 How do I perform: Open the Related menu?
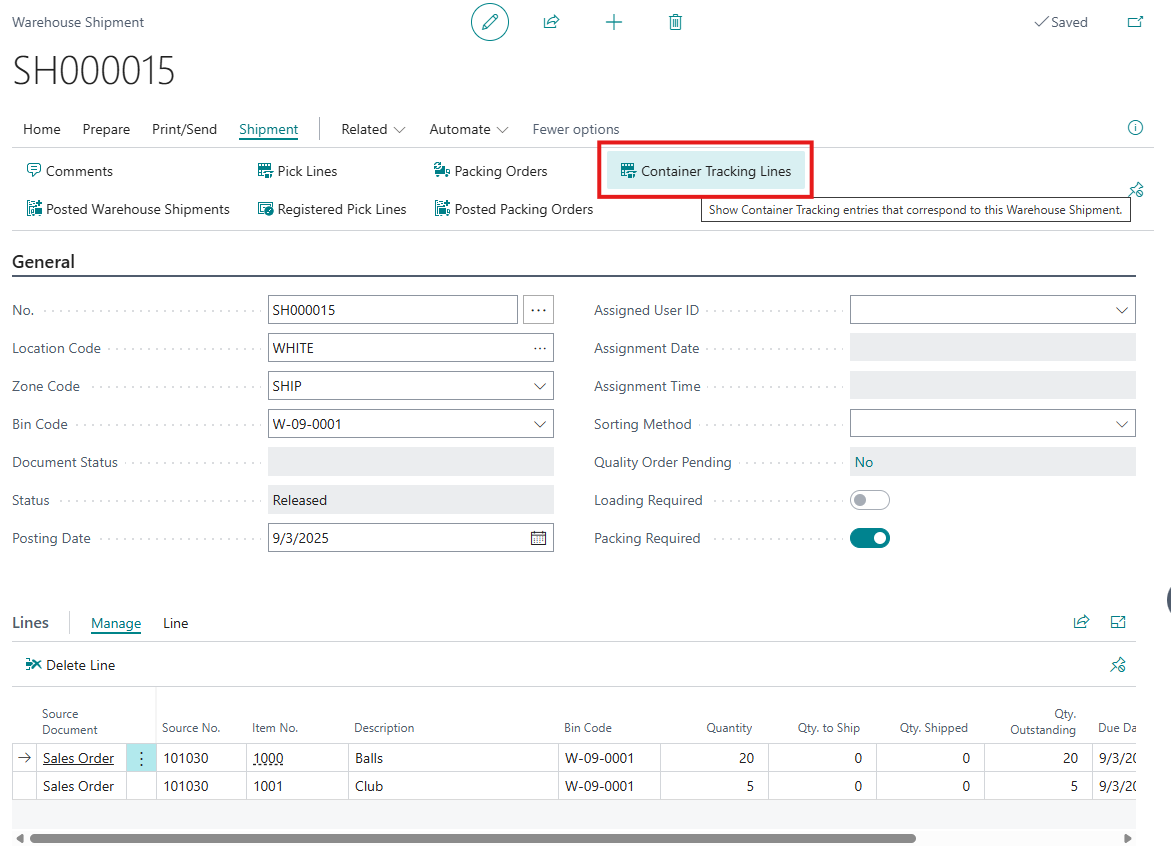pyautogui.click(x=373, y=129)
